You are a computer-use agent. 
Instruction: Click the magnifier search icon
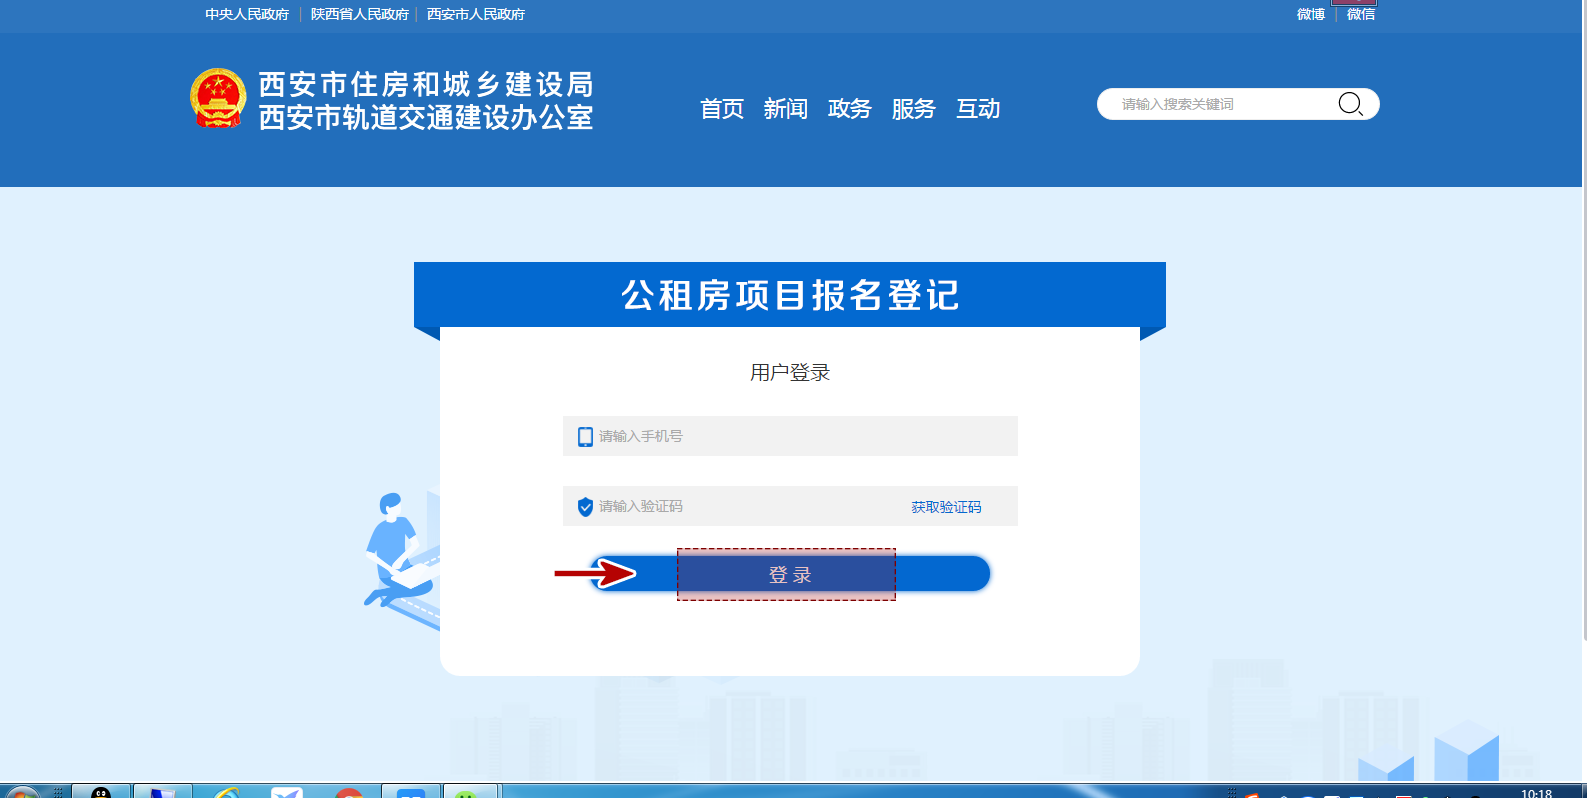(x=1350, y=104)
